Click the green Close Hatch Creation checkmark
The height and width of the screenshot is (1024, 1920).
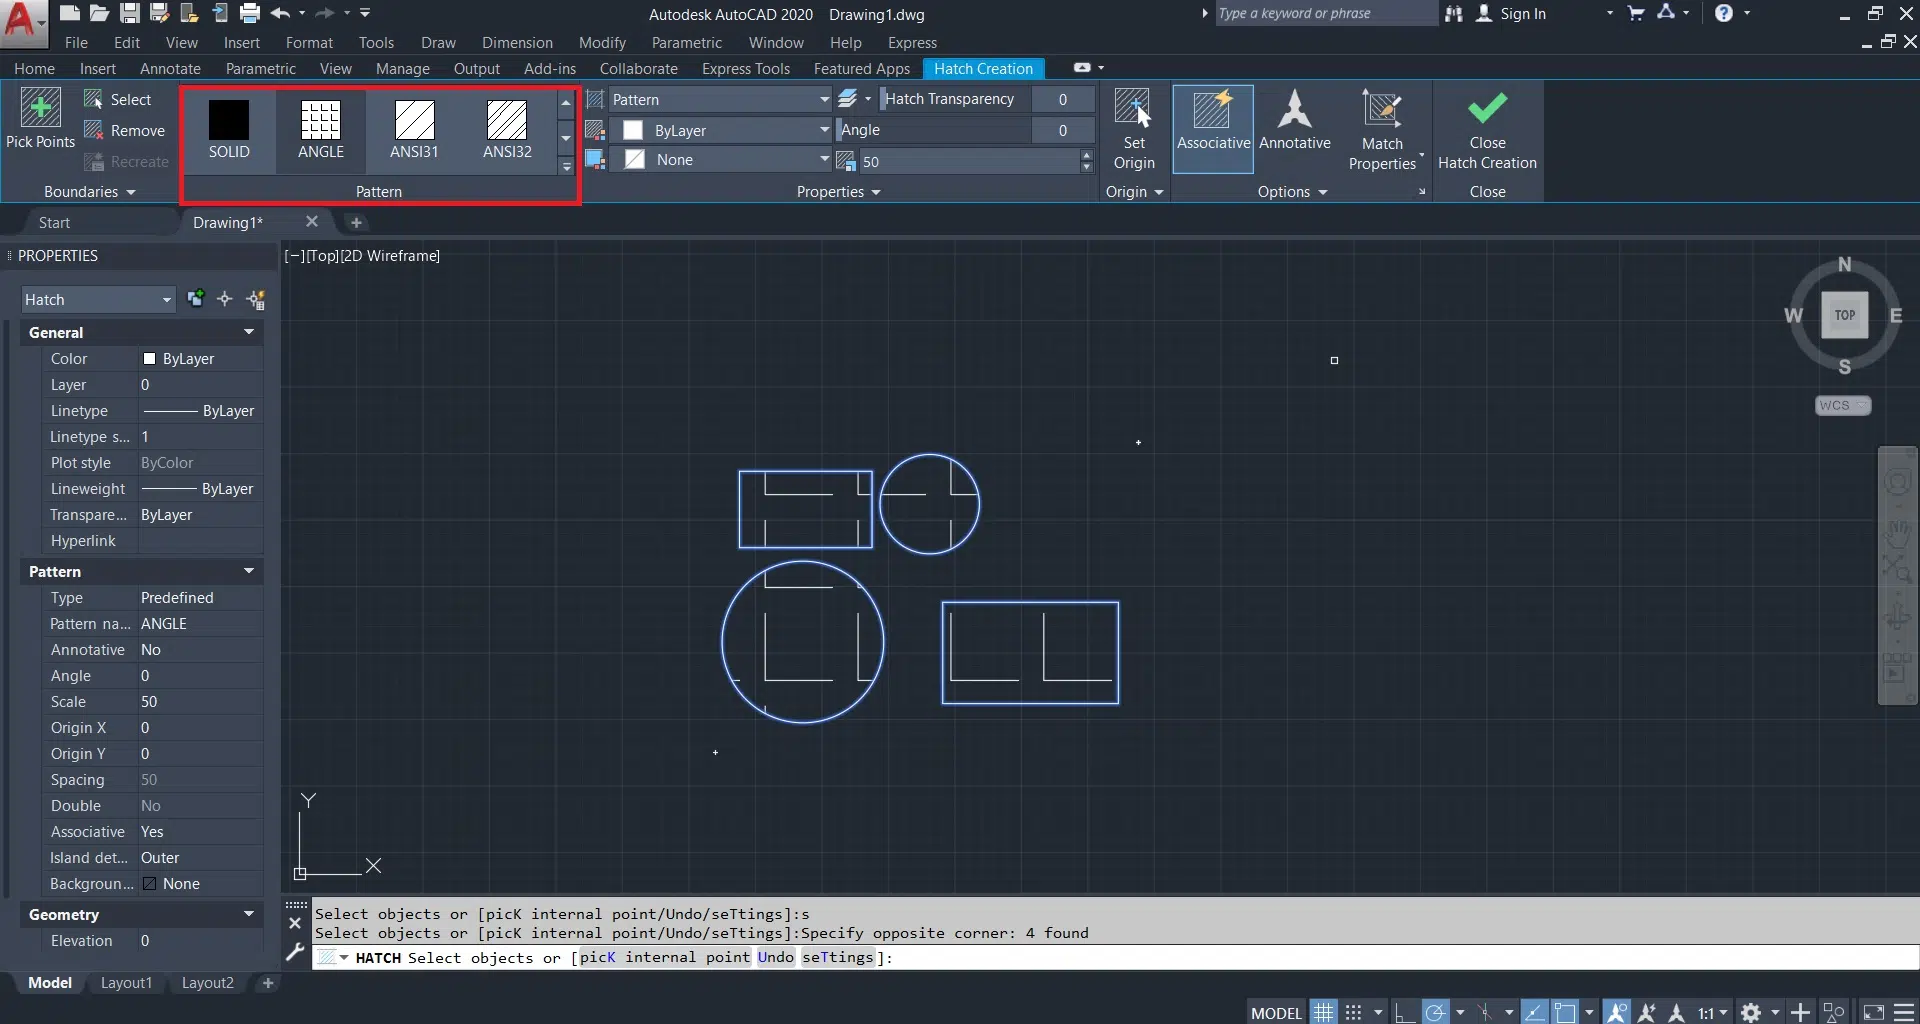pyautogui.click(x=1487, y=108)
